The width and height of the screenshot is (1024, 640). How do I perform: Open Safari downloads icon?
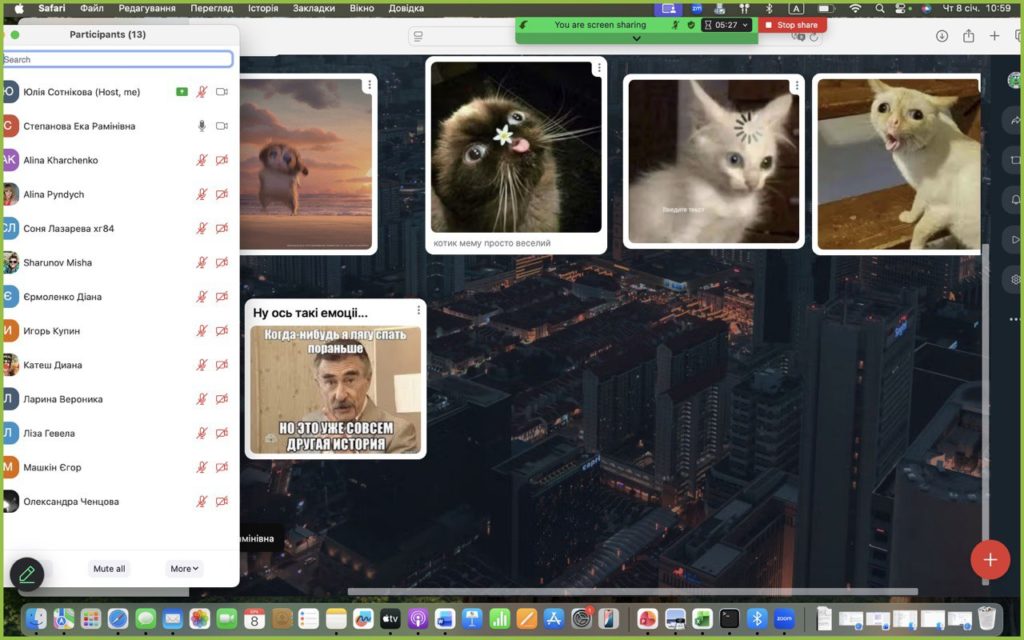point(942,36)
